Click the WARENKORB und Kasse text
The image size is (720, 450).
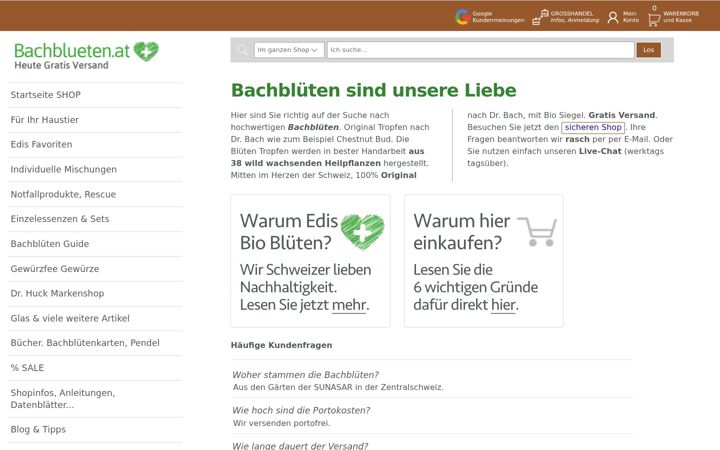click(x=681, y=17)
